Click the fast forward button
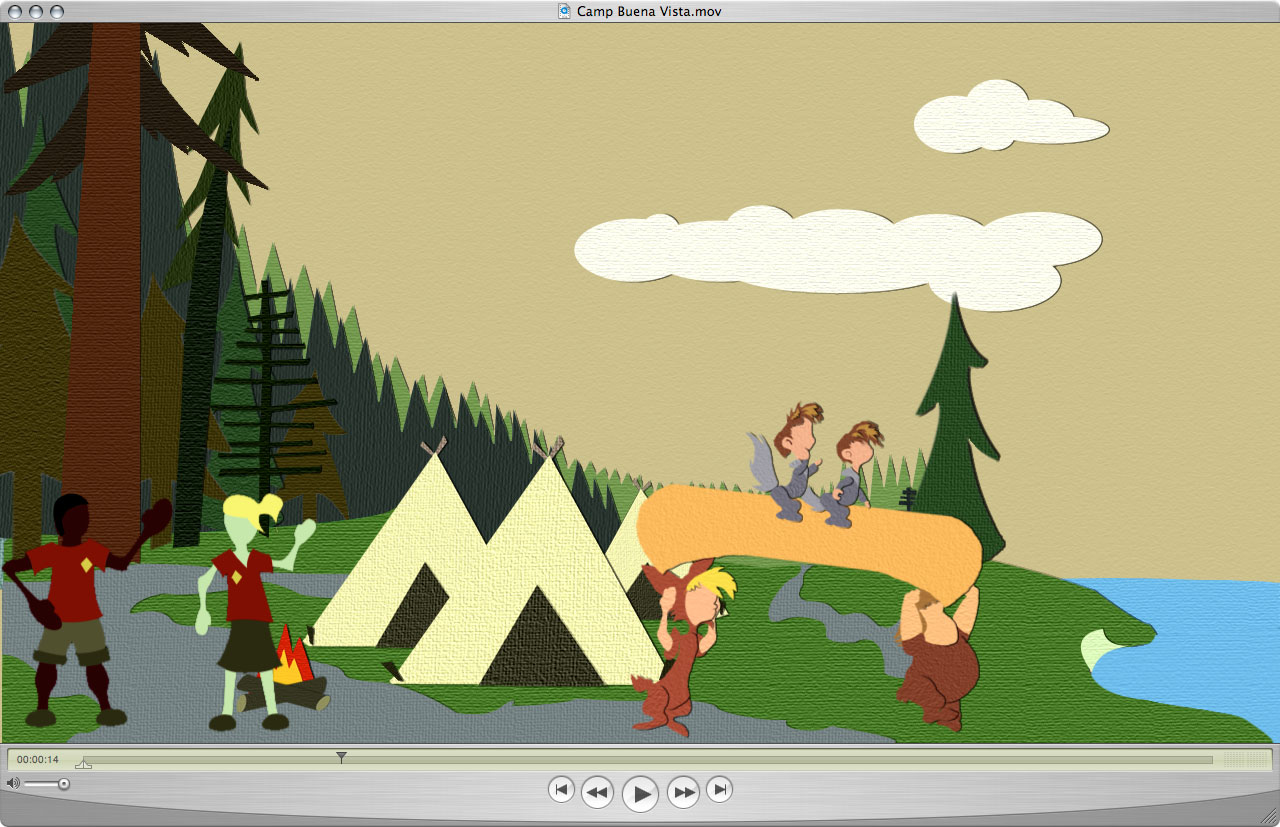This screenshot has width=1280, height=827. [683, 792]
